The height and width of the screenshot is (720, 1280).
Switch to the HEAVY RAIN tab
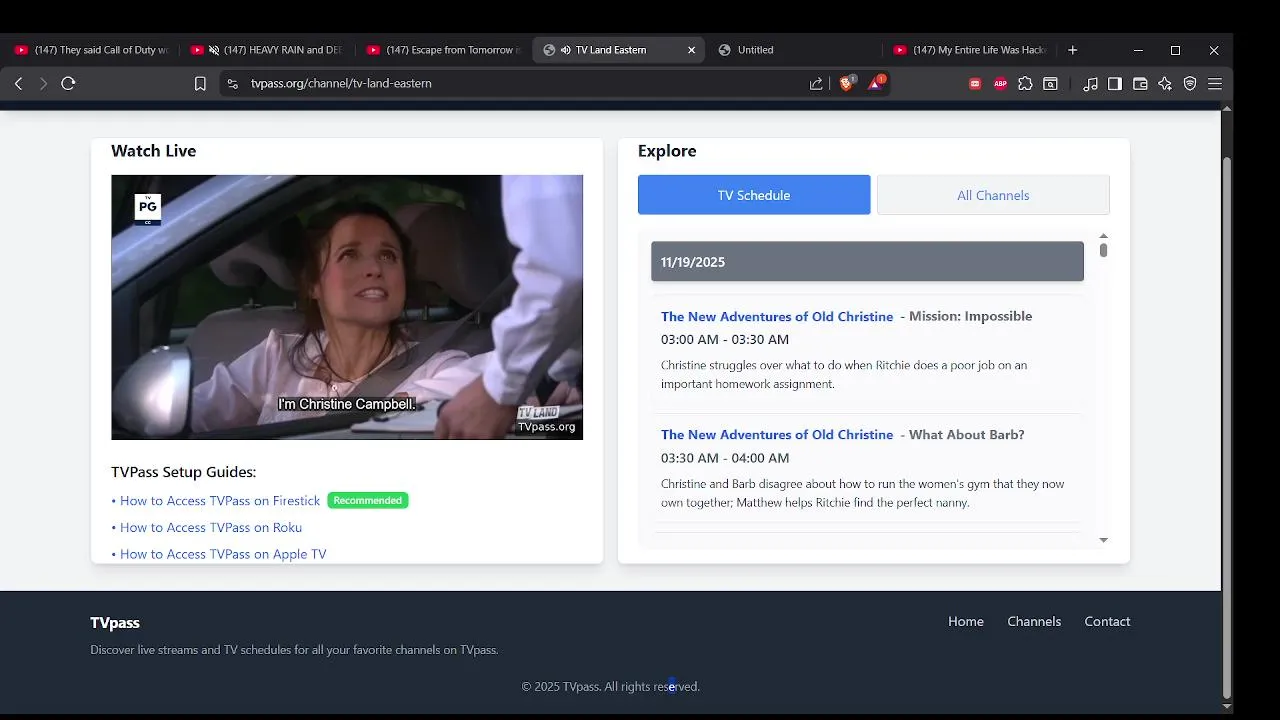click(x=268, y=50)
